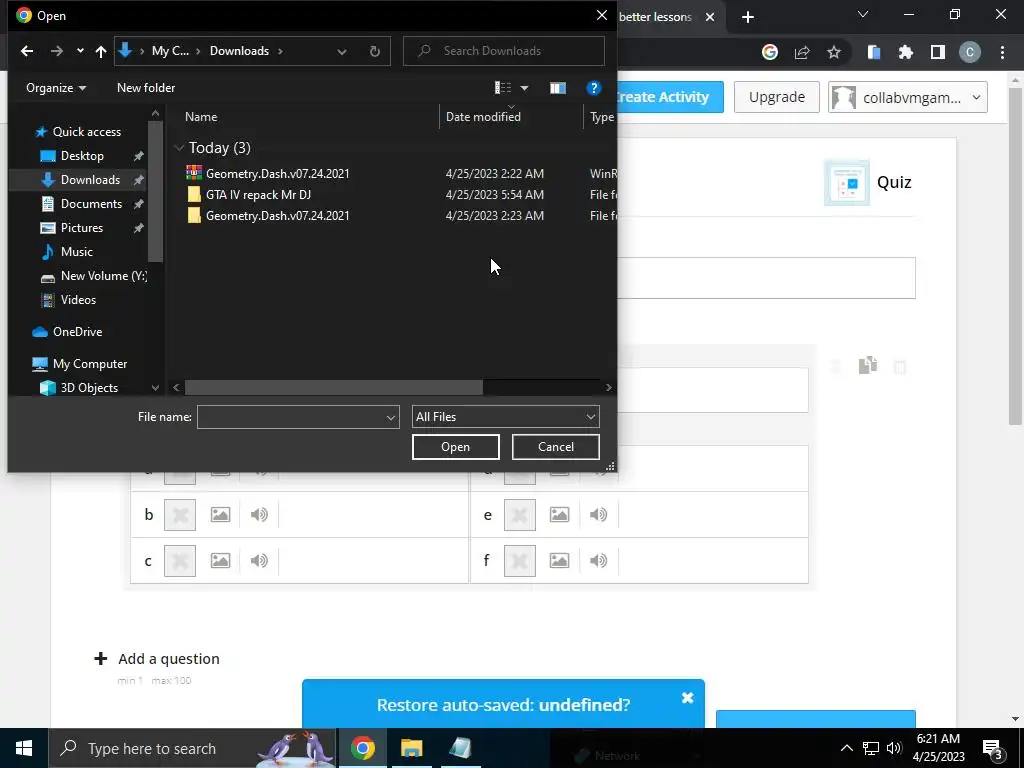This screenshot has height=768, width=1024.
Task: Click the Upgrade button
Action: [x=776, y=97]
